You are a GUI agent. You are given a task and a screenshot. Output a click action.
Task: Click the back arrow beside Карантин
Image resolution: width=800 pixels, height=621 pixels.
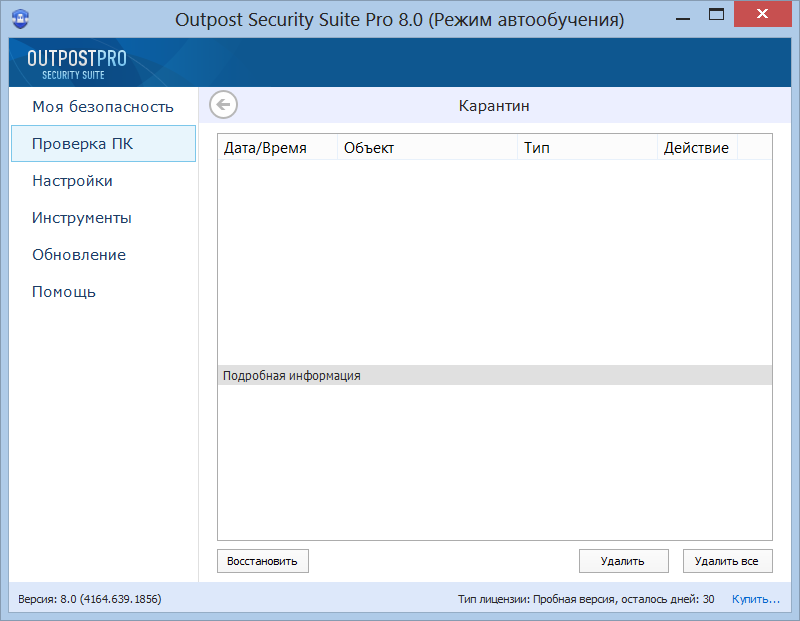pos(224,105)
